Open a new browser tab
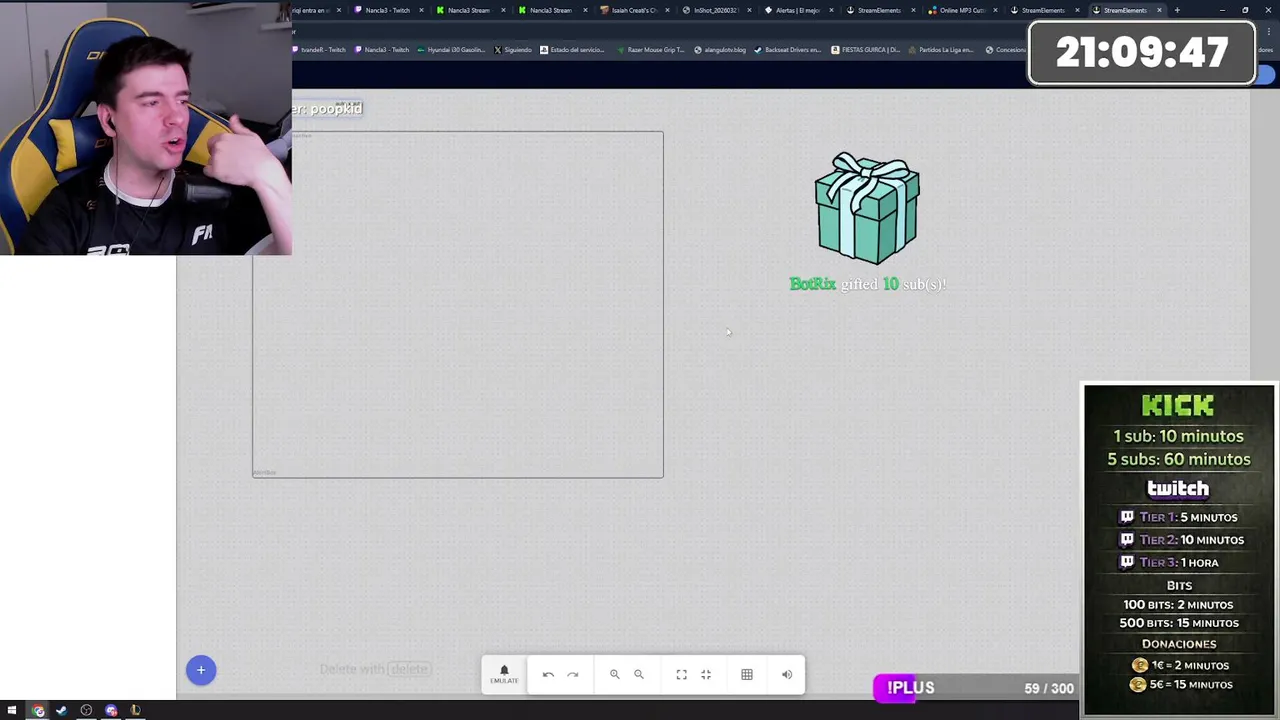1280x720 pixels. coord(1177,10)
